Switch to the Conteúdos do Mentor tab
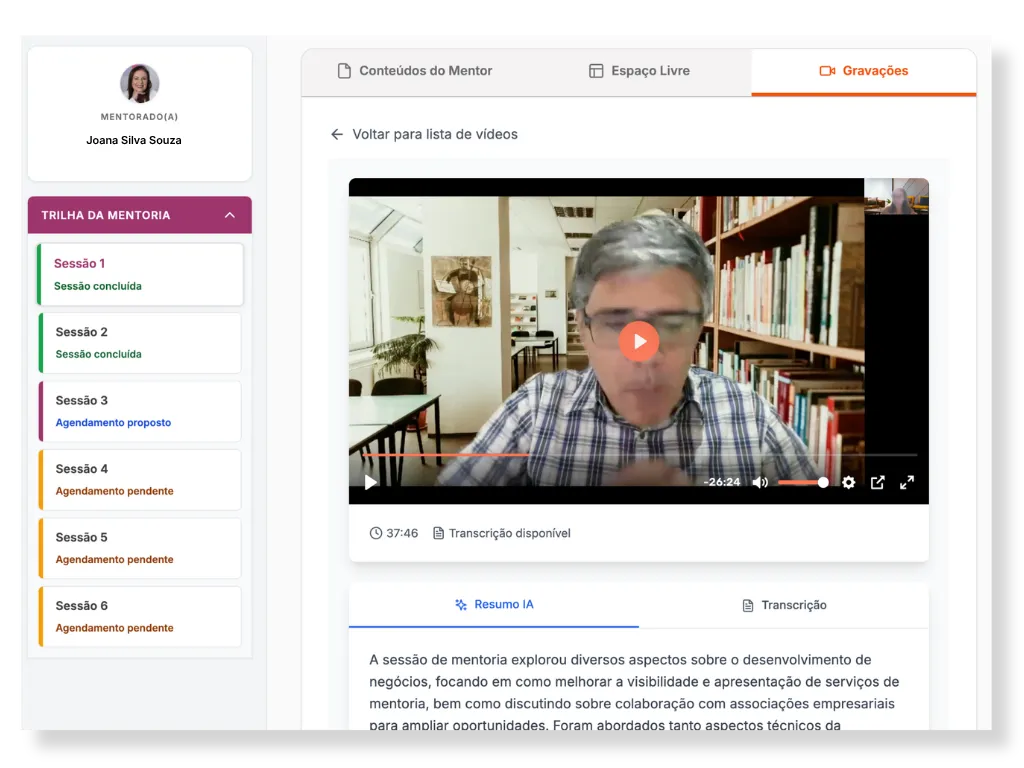1024x768 pixels. 414,71
